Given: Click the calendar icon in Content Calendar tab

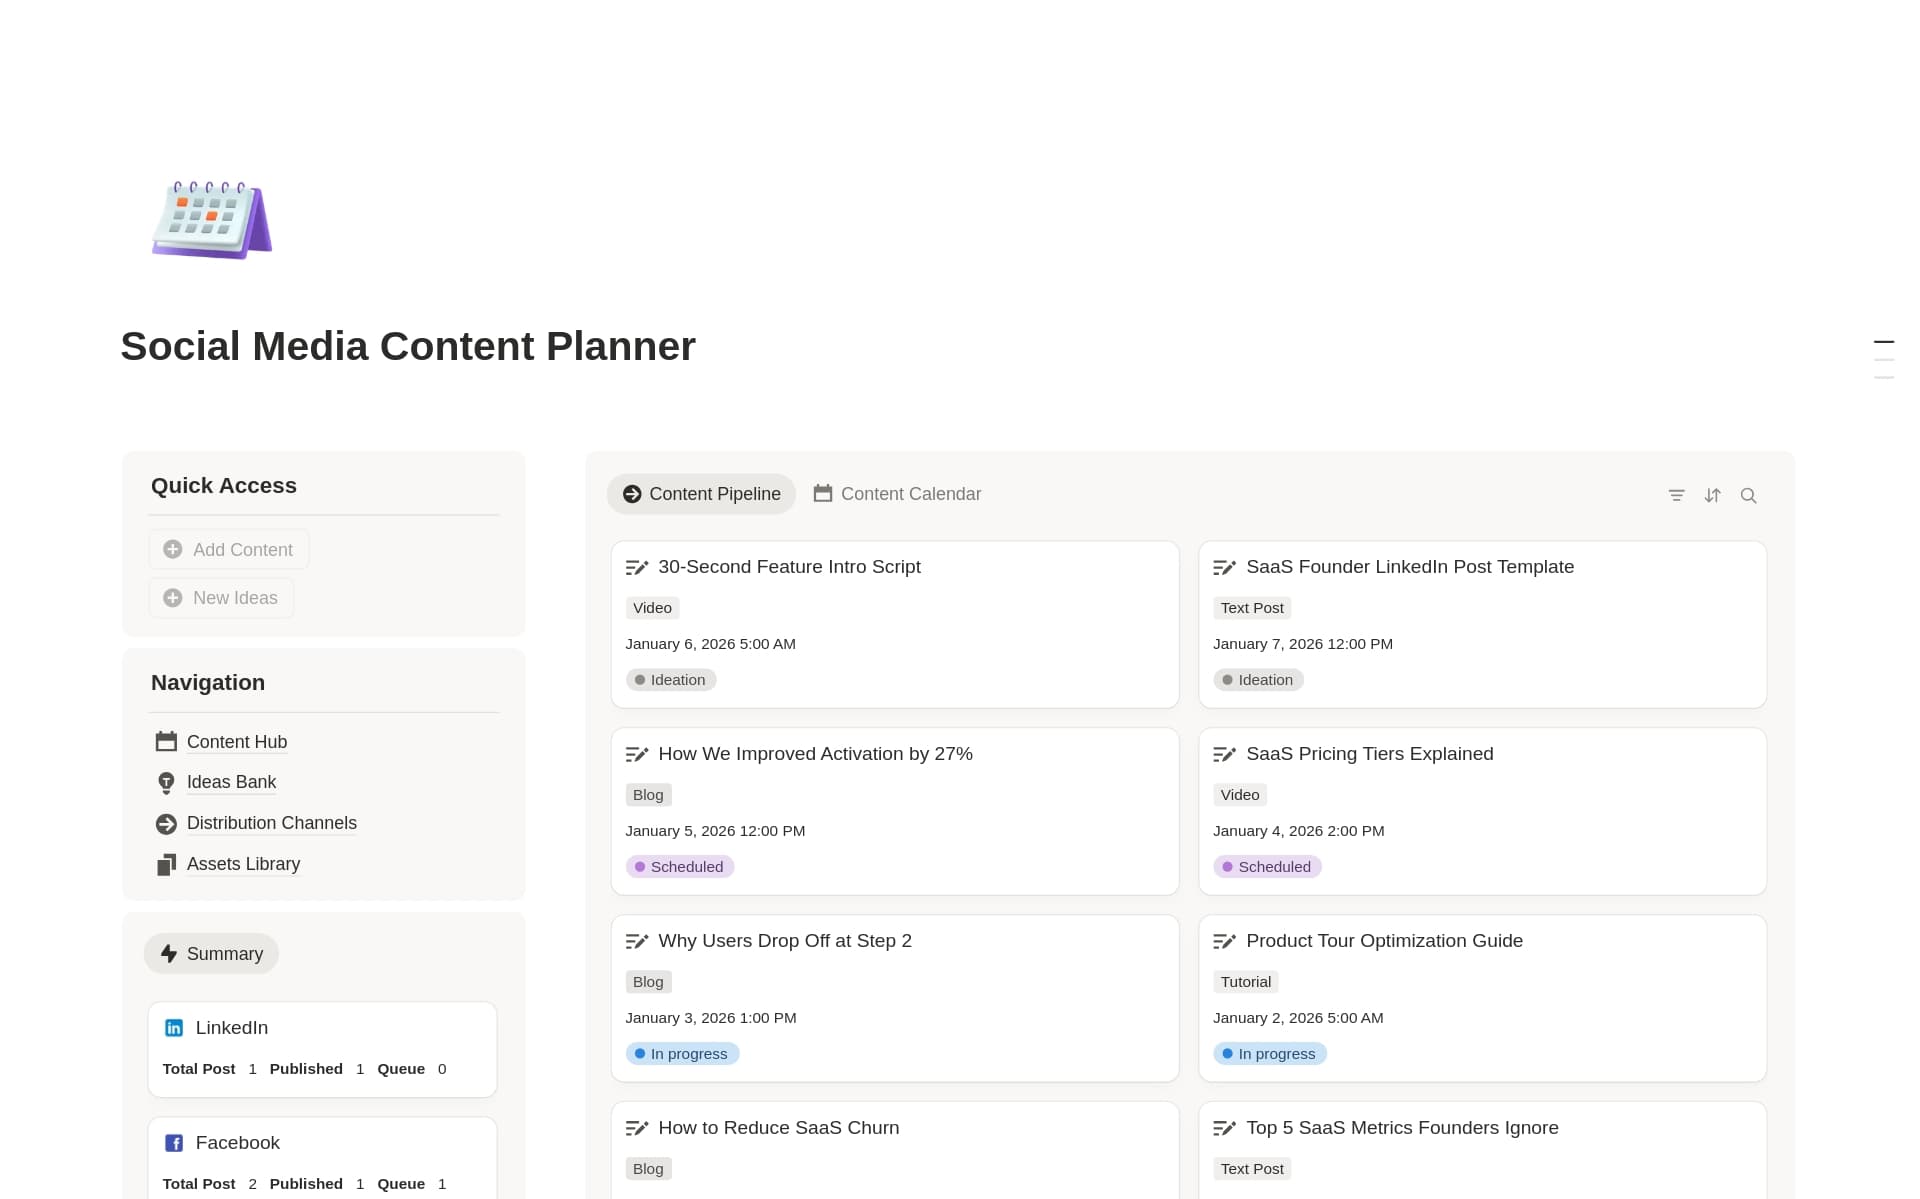Looking at the screenshot, I should coord(823,493).
